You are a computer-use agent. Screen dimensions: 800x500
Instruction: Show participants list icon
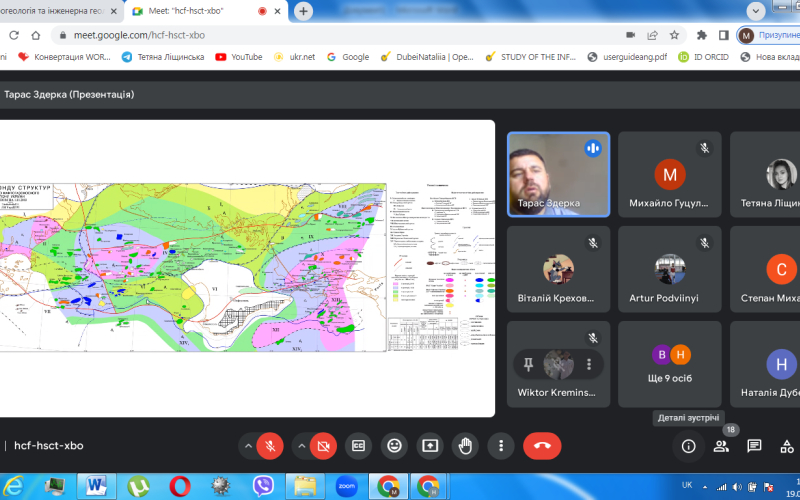[x=721, y=446]
